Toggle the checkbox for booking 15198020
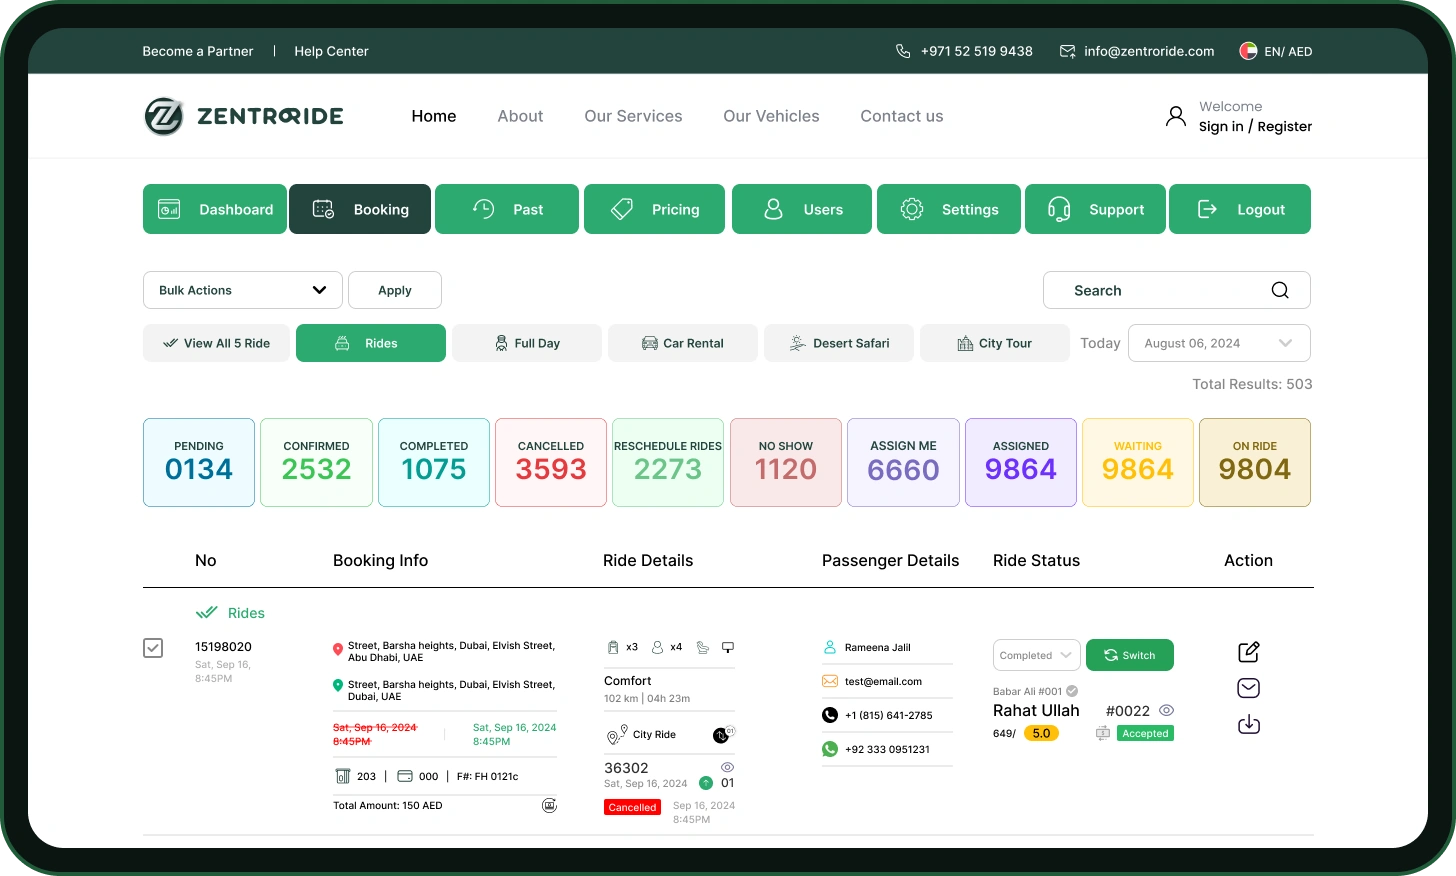The height and width of the screenshot is (876, 1456). tap(153, 648)
